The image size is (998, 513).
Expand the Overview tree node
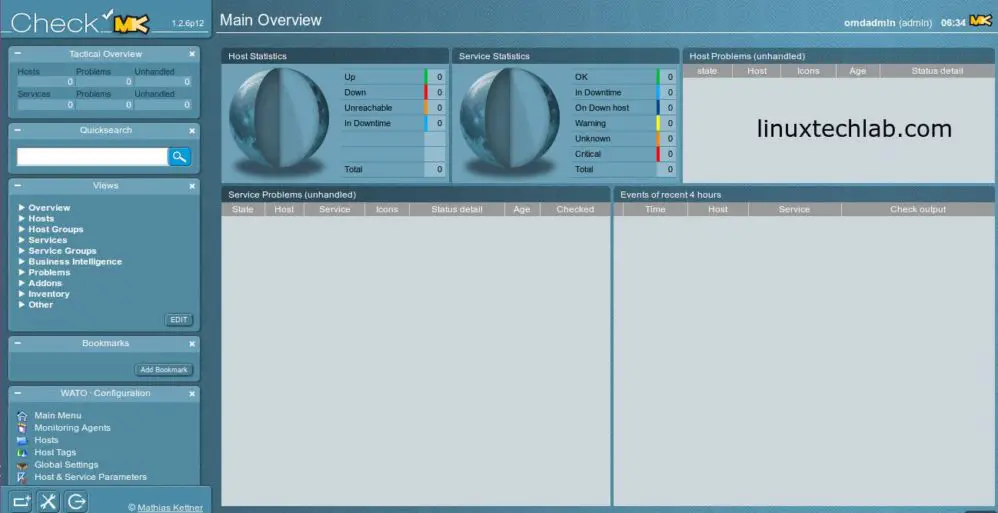point(22,207)
